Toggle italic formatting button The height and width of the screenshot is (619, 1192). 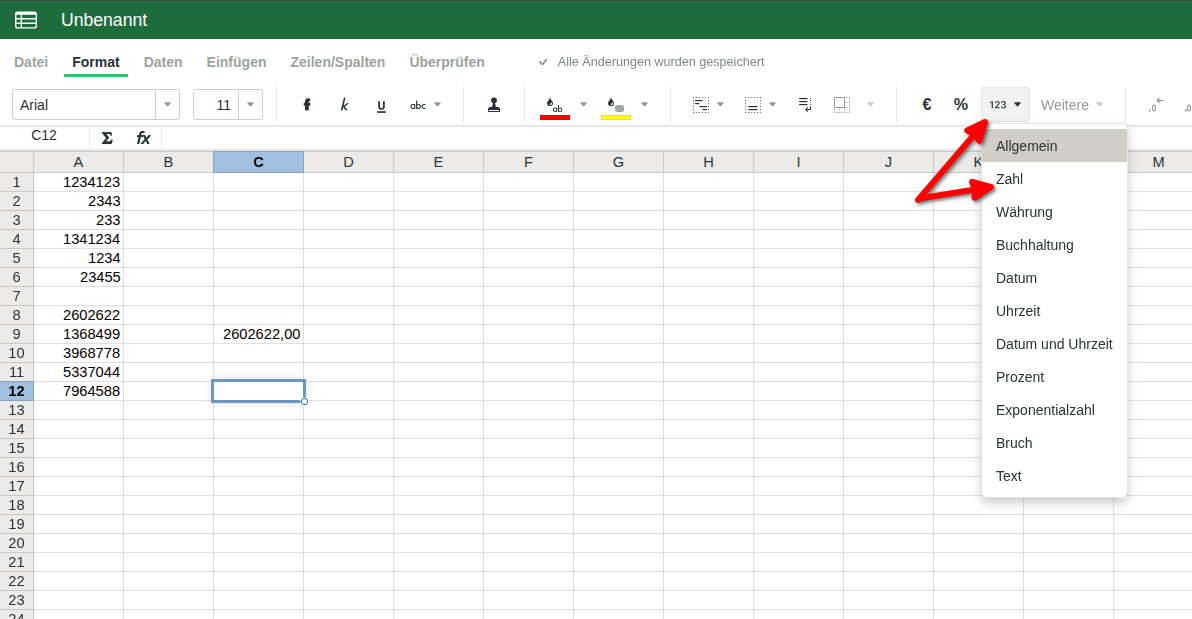click(x=344, y=105)
